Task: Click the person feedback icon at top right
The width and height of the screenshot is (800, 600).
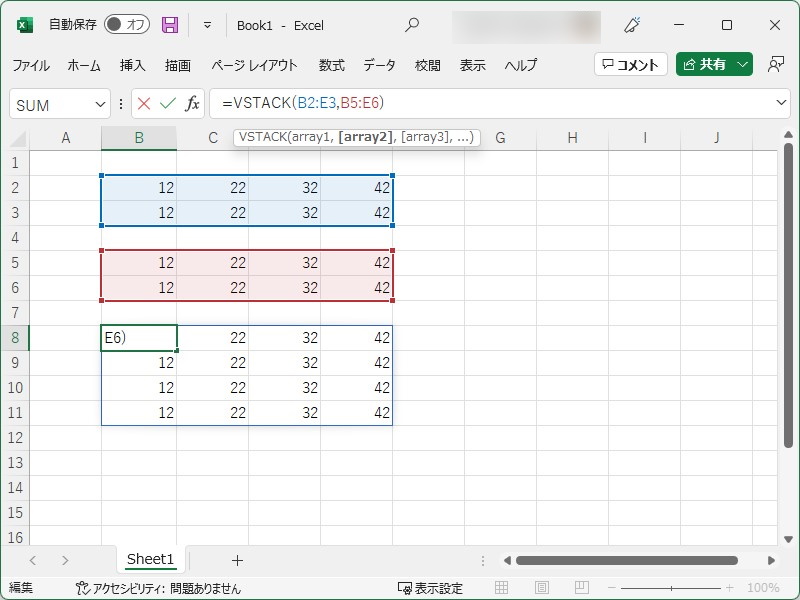Action: 776,64
